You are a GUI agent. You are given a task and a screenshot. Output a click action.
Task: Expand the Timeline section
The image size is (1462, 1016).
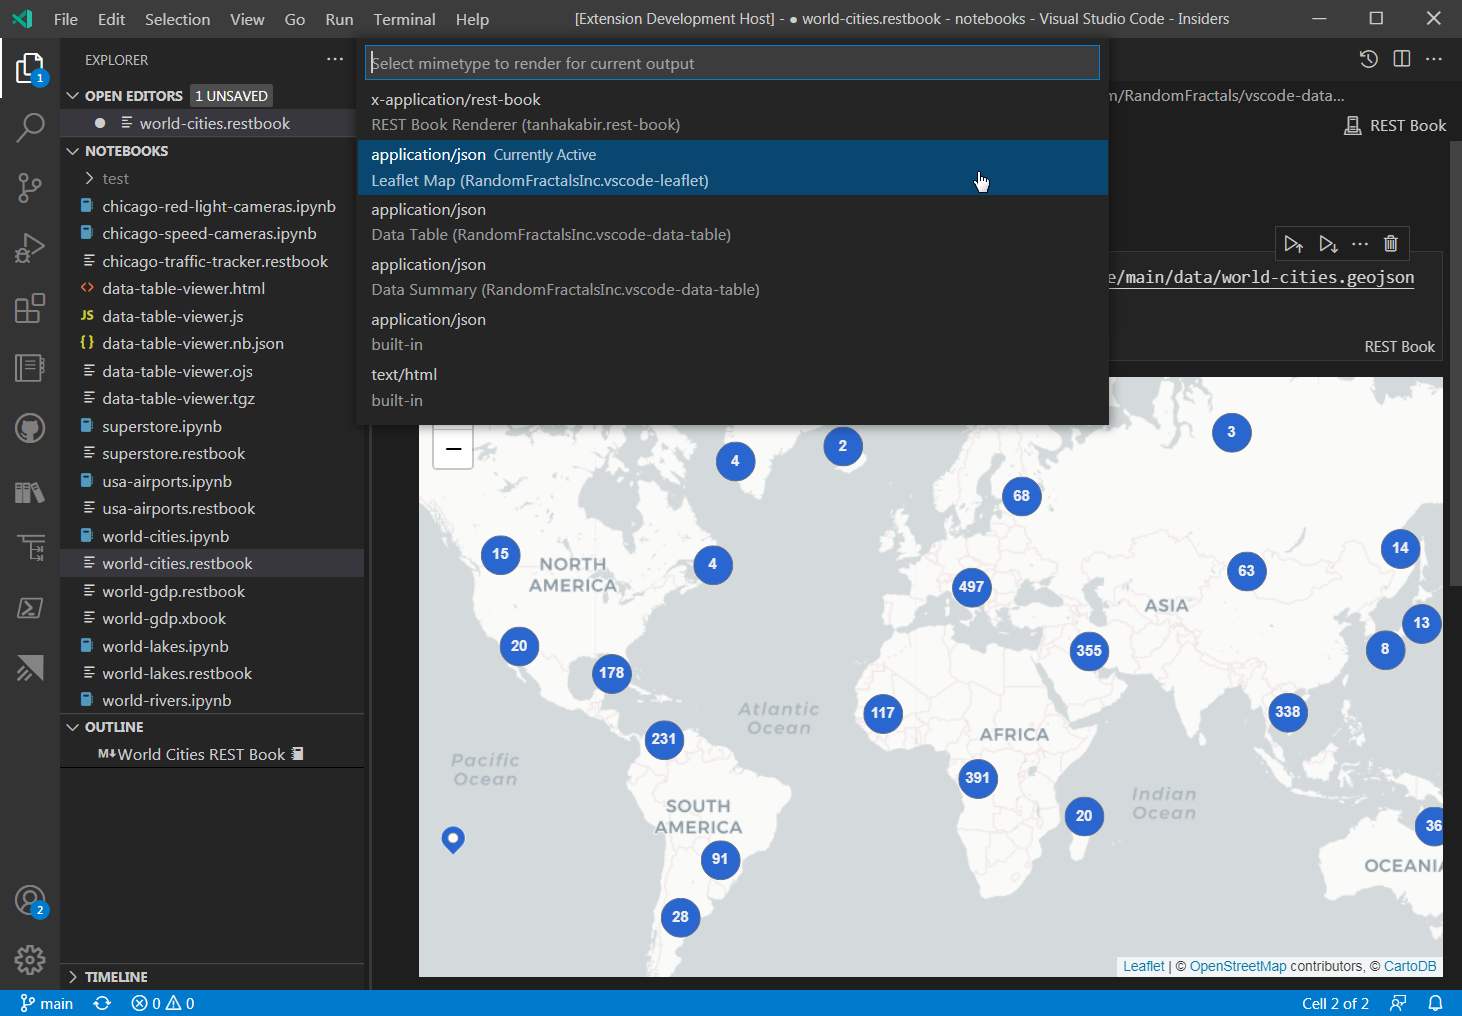click(72, 977)
